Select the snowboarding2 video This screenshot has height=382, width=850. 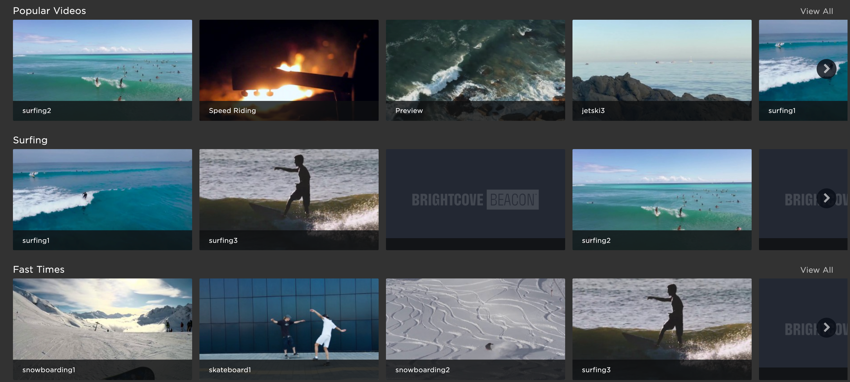pos(475,329)
